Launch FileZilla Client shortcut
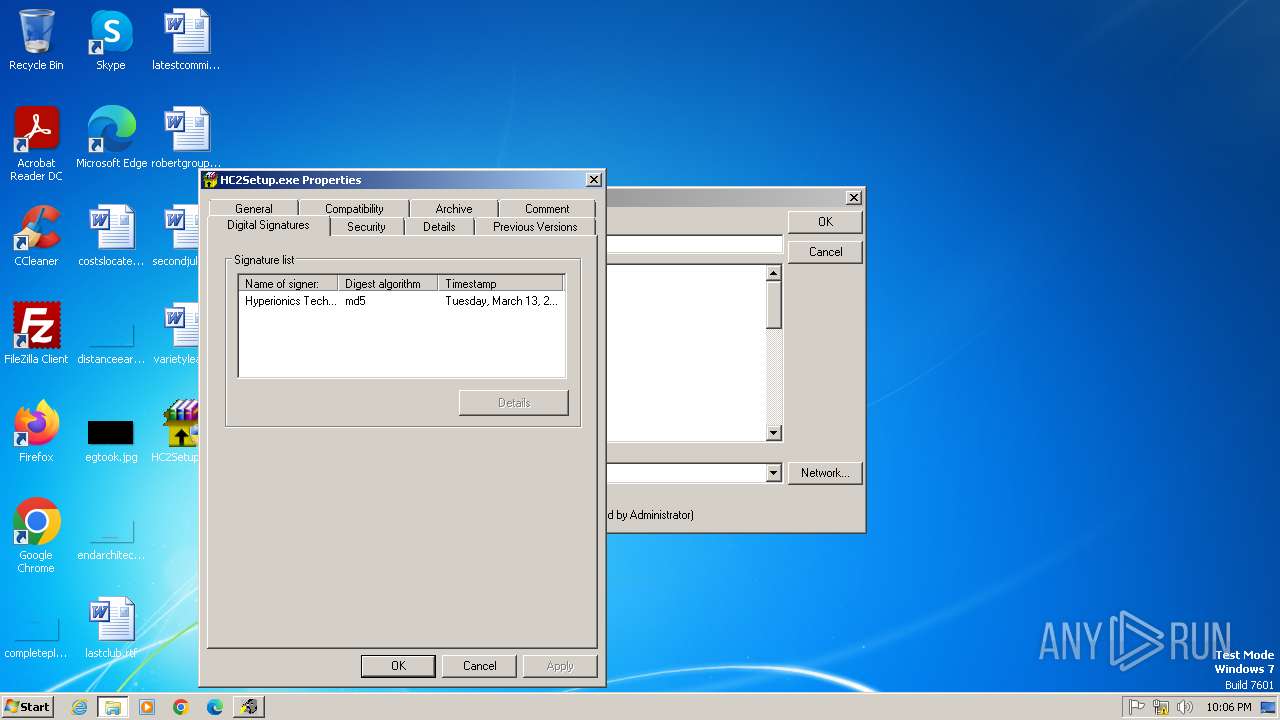Viewport: 1280px width, 720px height. pyautogui.click(x=36, y=334)
